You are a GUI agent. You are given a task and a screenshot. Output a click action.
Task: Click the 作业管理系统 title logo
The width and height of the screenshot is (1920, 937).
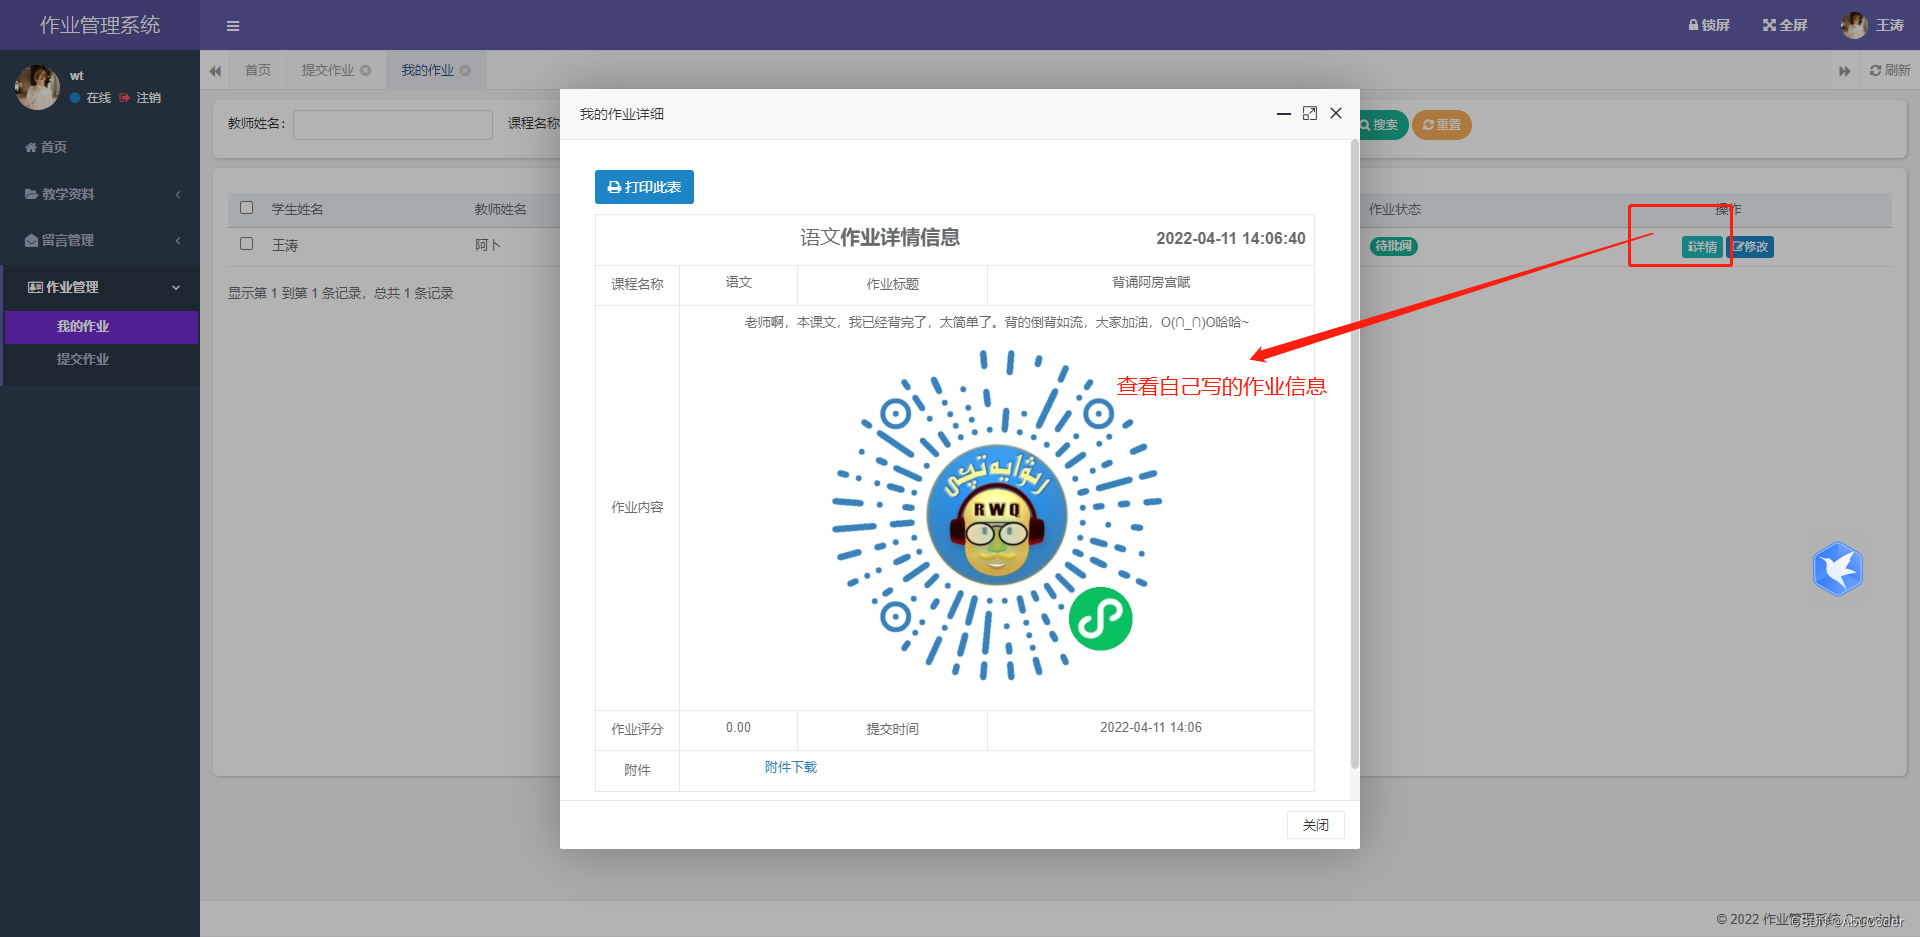tap(100, 25)
